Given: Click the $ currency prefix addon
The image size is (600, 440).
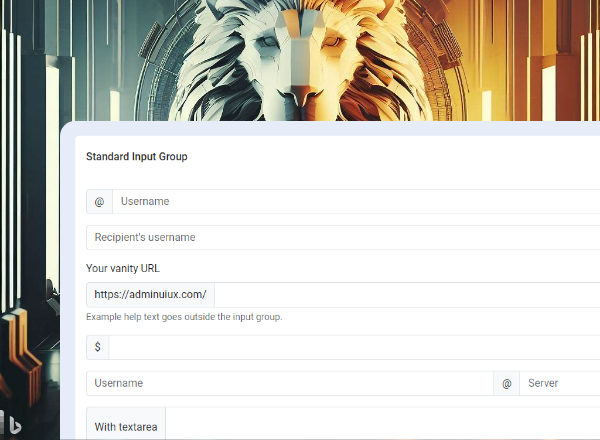Looking at the screenshot, I should (98, 347).
